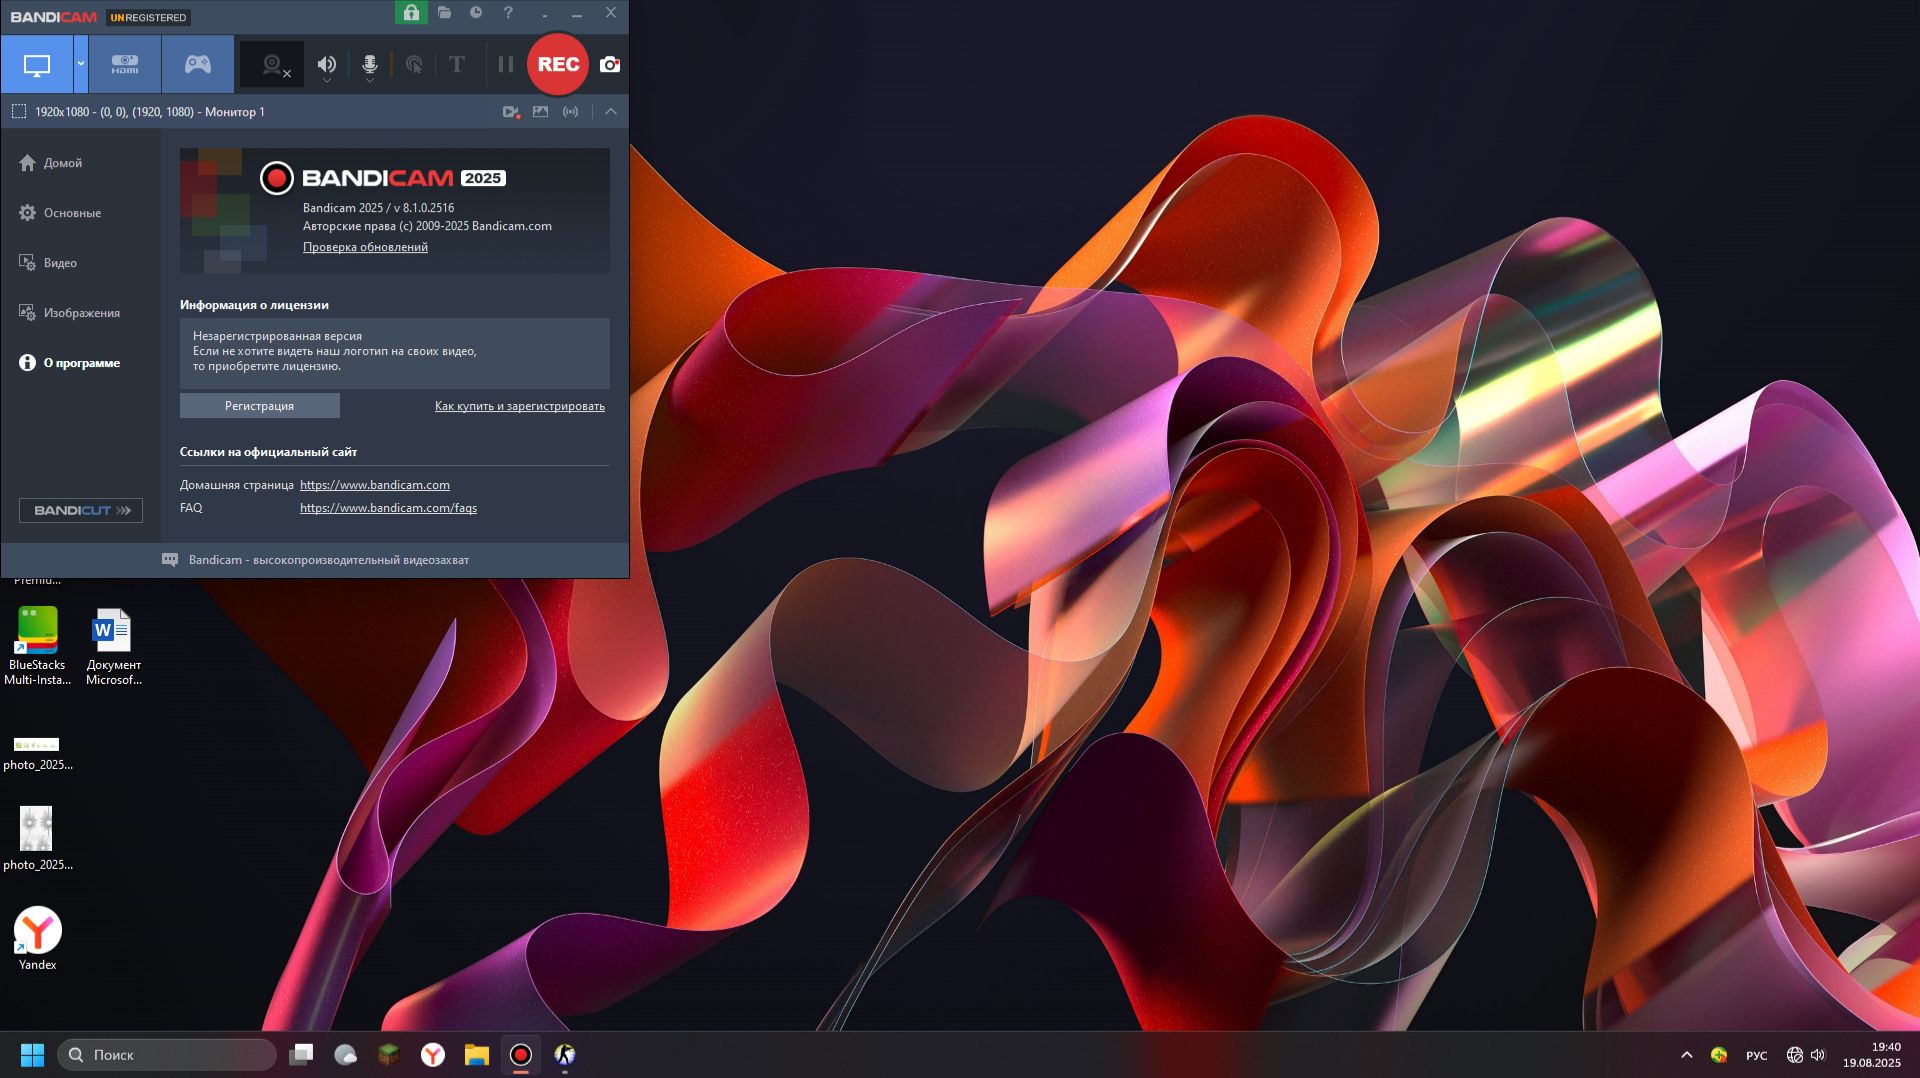Select the О программе tab
The width and height of the screenshot is (1920, 1078).
tap(69, 363)
